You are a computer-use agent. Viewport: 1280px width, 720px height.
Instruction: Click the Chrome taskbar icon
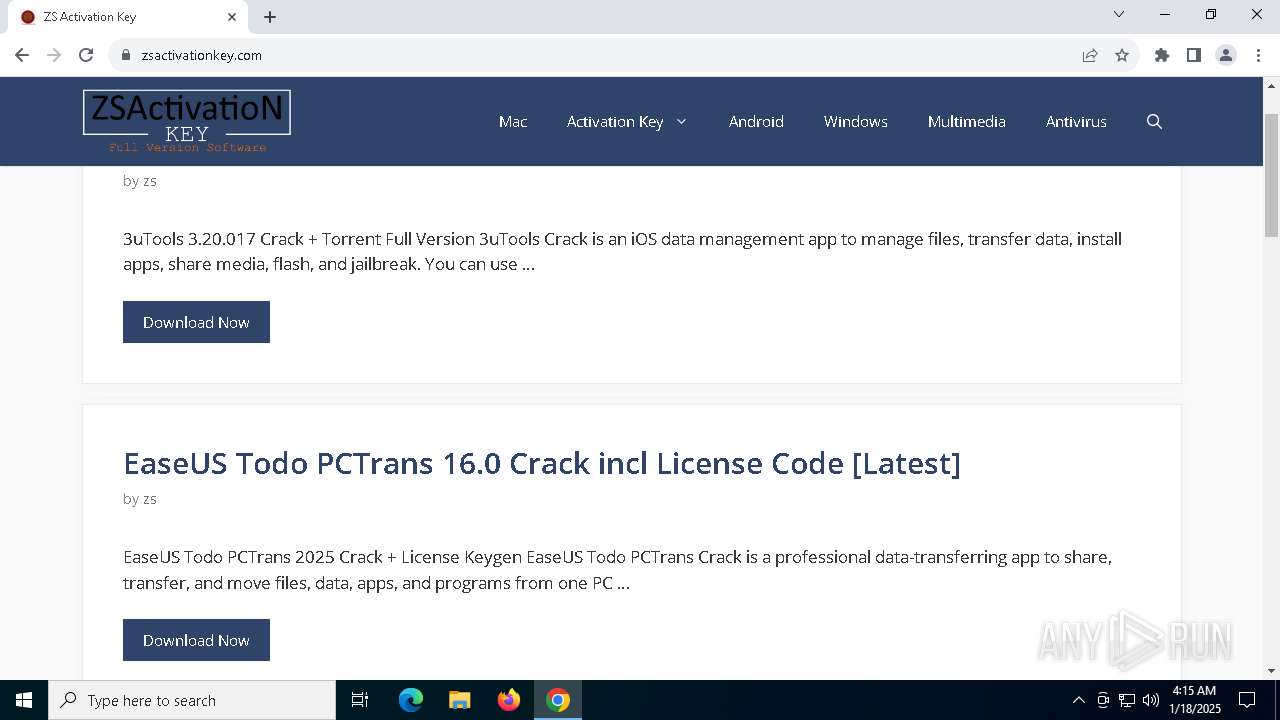pyautogui.click(x=558, y=700)
